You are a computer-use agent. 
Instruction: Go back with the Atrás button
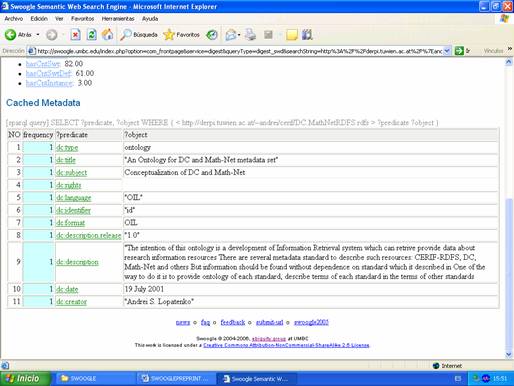click(x=18, y=35)
